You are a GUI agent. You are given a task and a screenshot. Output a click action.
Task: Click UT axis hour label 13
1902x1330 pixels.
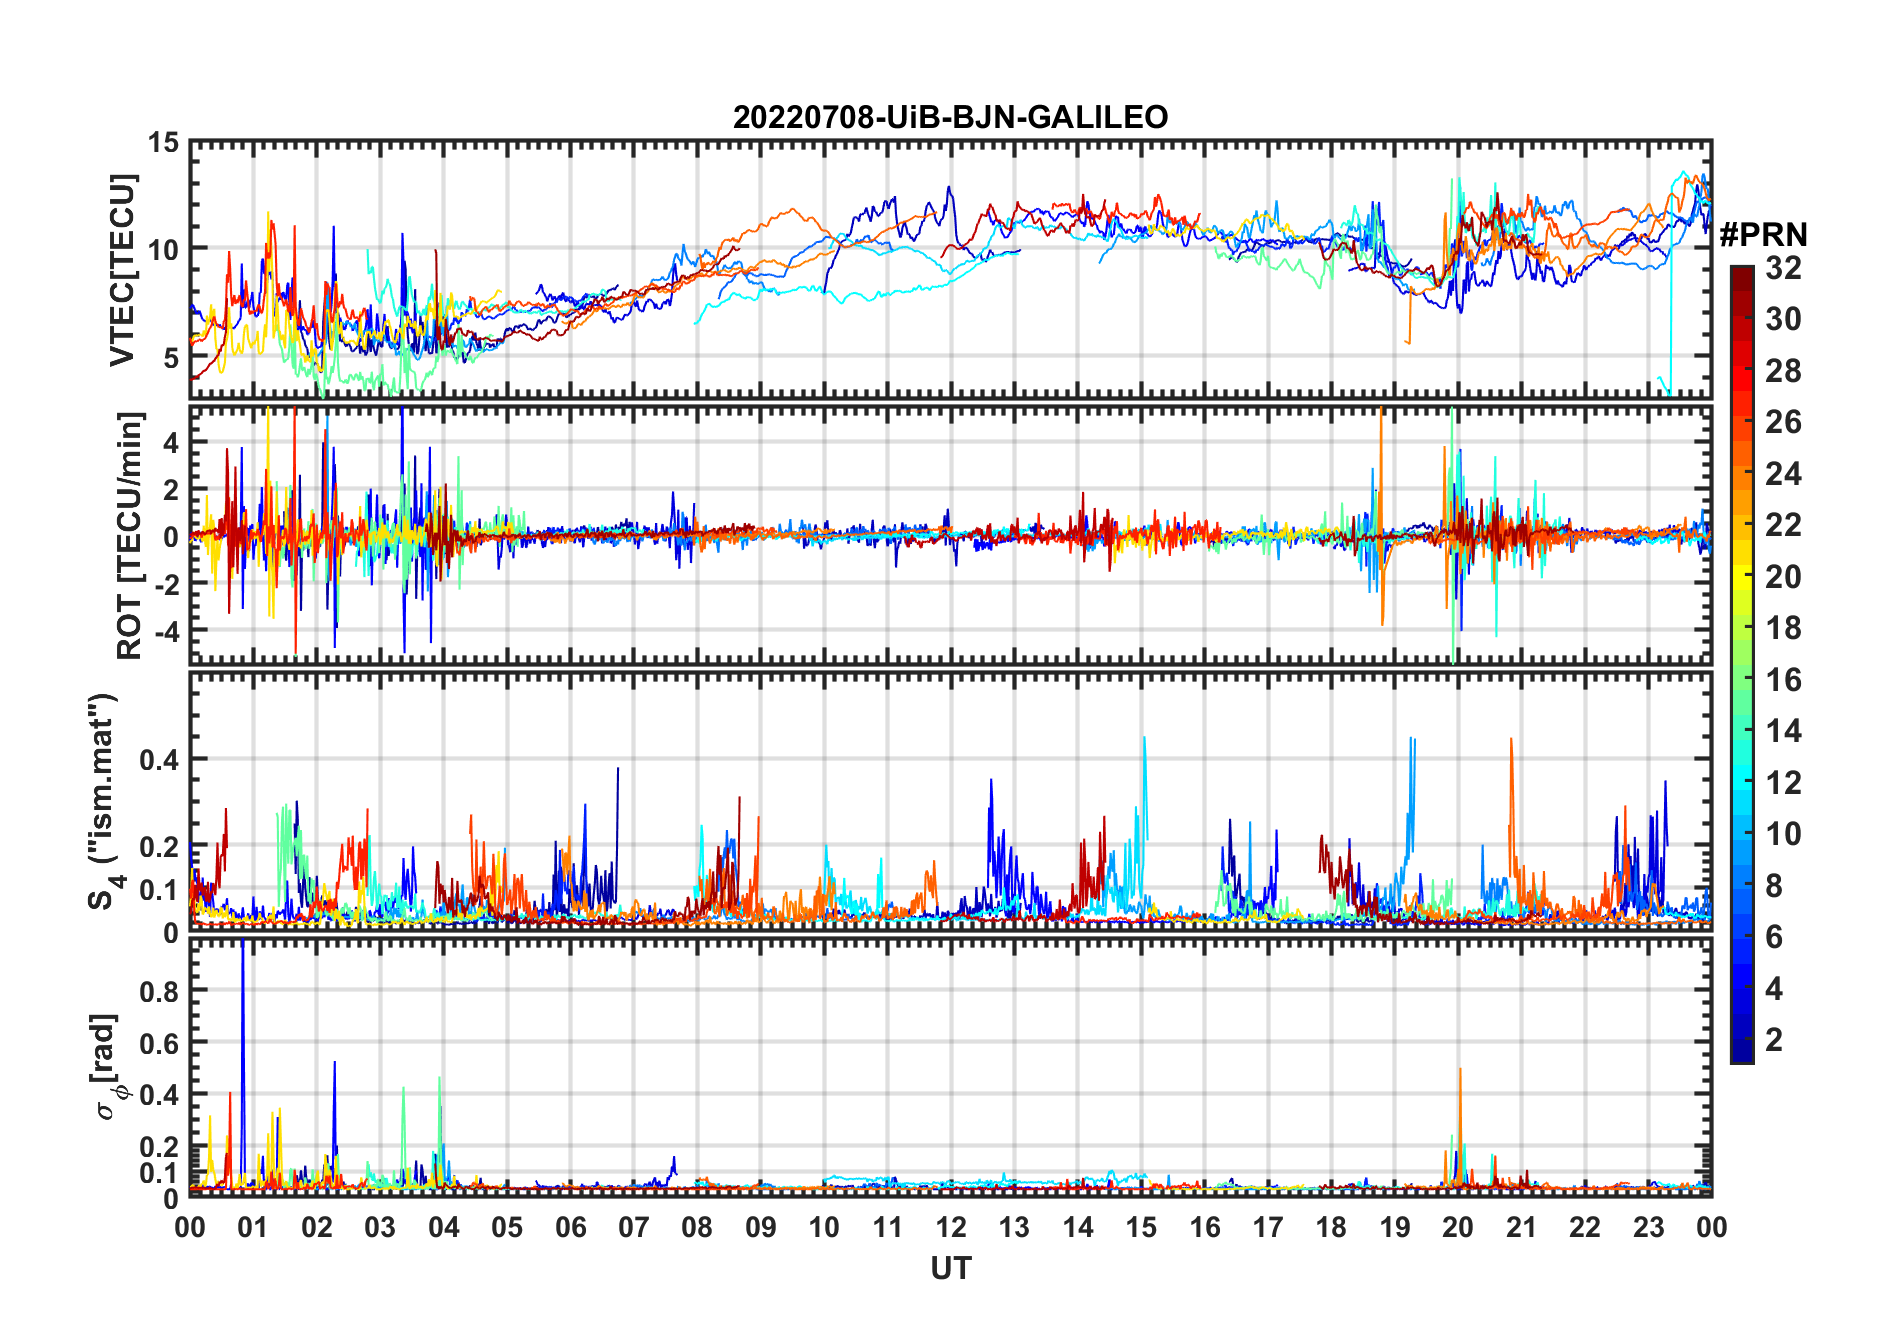coord(1014,1226)
